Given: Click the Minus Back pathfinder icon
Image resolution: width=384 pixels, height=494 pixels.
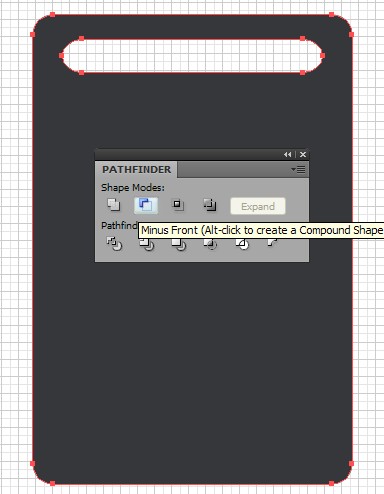Looking at the screenshot, I should point(272,243).
